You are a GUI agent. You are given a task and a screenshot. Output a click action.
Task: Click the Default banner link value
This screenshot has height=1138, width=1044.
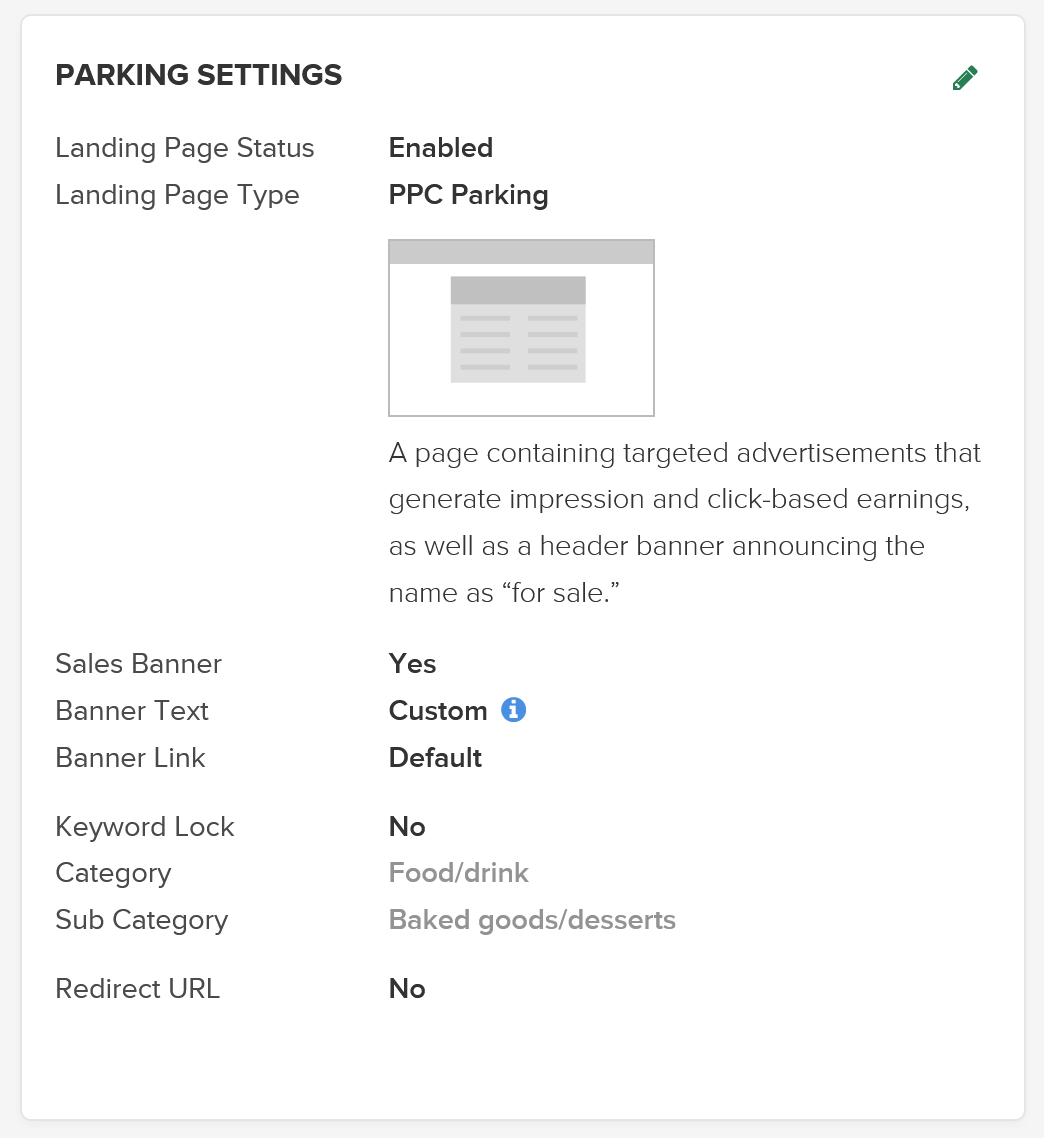coord(435,758)
